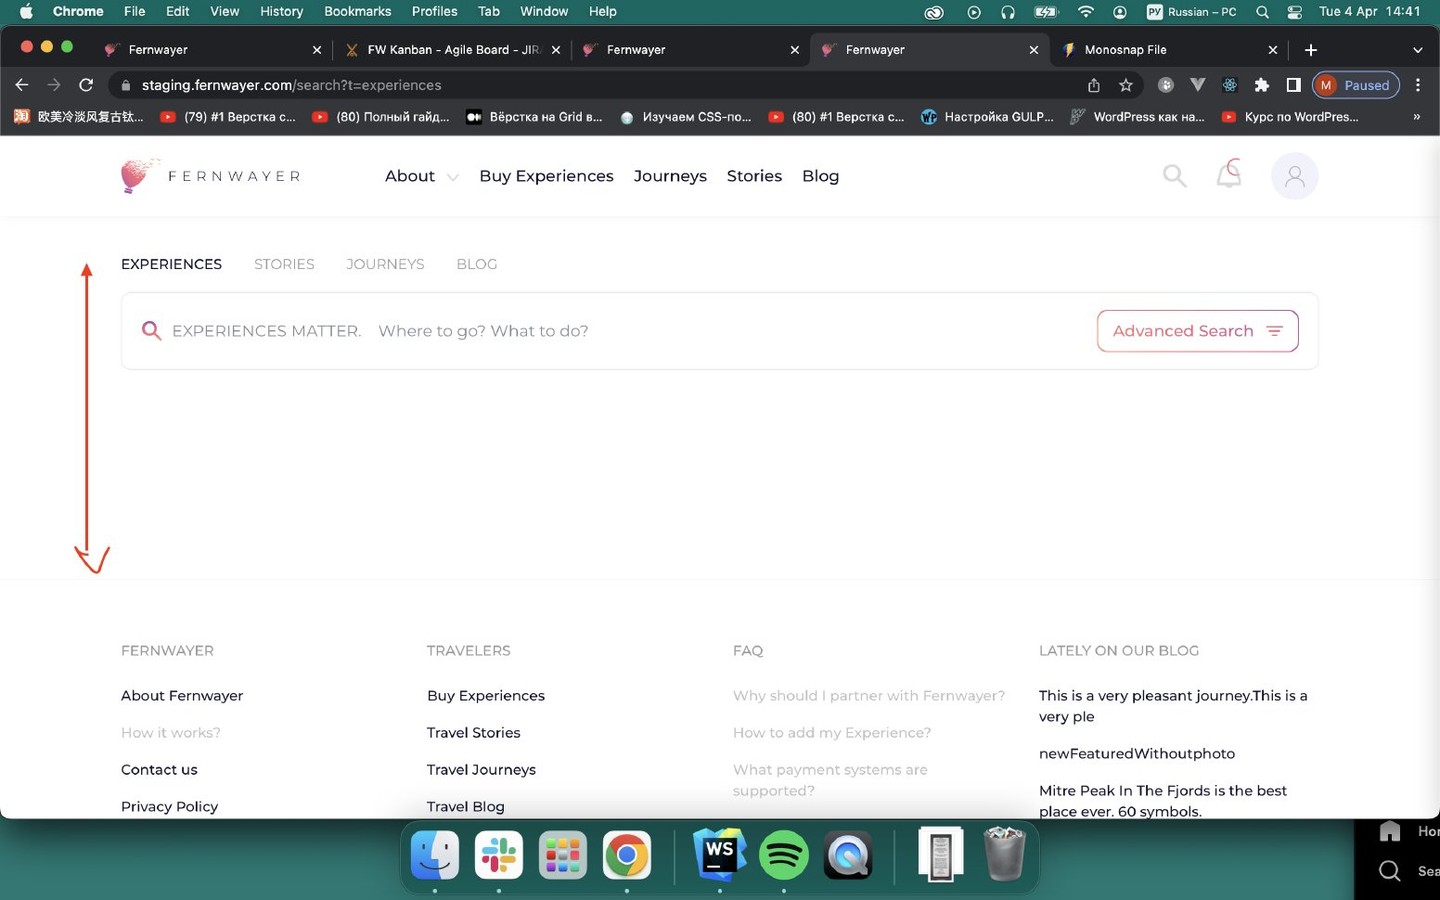Go to Buy Experiences in navigation

546,176
